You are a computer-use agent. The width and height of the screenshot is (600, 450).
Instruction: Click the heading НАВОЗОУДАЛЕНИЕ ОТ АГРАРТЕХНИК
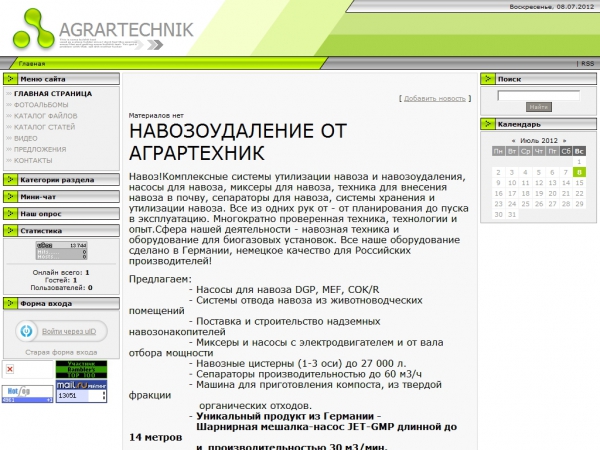pos(238,142)
